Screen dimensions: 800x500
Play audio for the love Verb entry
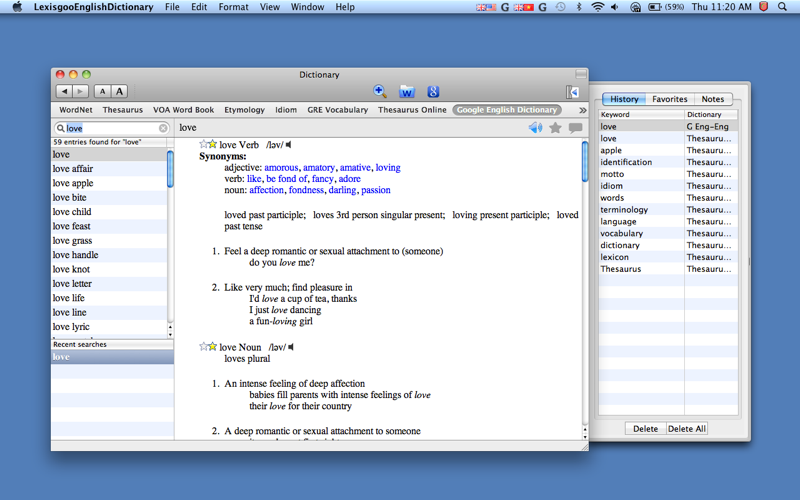coord(290,145)
